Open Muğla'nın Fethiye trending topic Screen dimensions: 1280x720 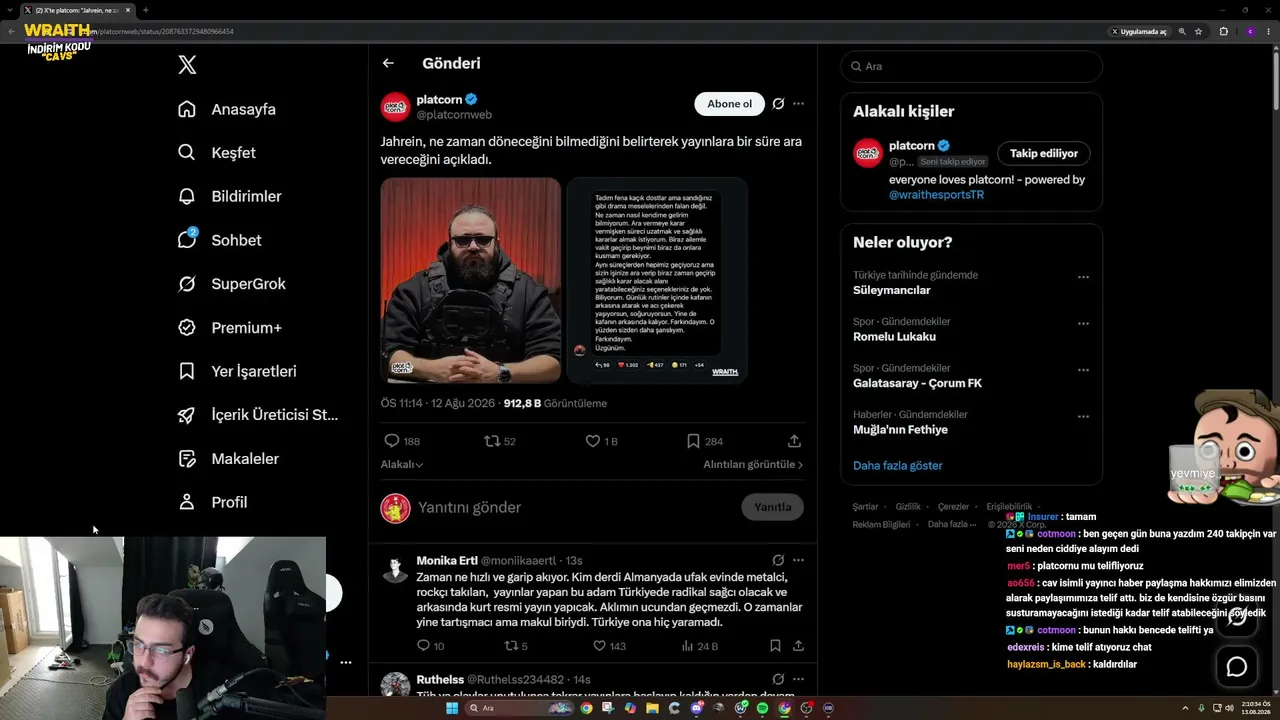click(900, 430)
